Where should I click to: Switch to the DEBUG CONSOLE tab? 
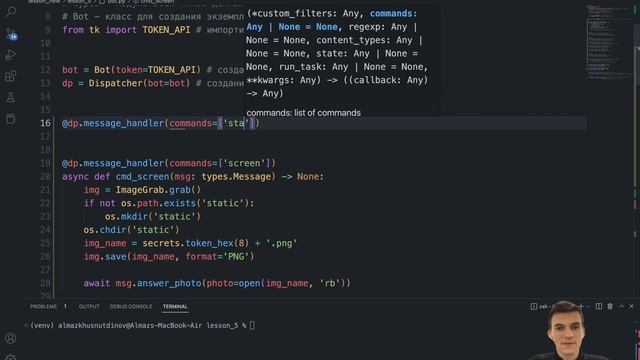[131, 307]
